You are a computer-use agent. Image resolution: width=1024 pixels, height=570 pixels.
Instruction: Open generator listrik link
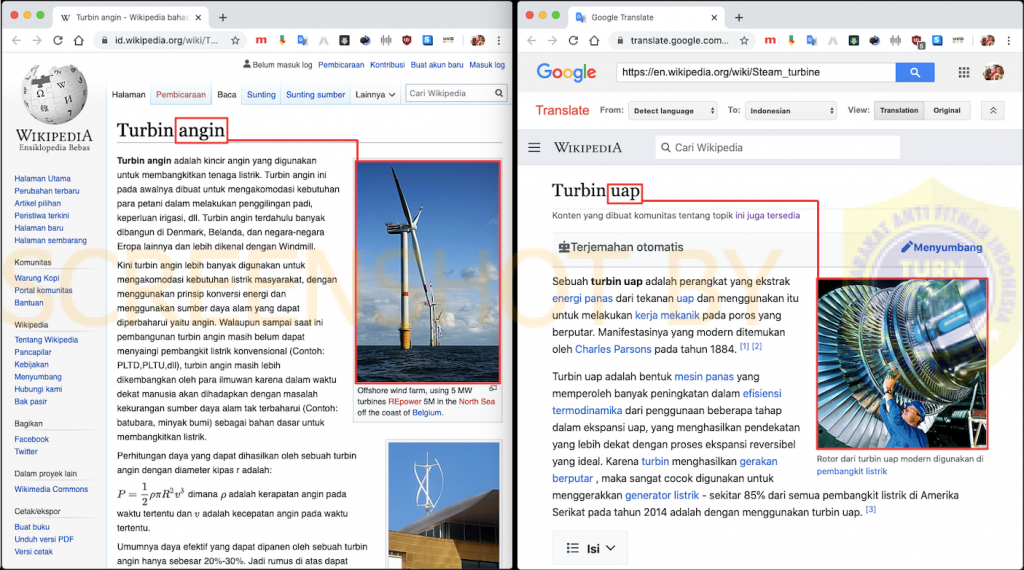(662, 496)
